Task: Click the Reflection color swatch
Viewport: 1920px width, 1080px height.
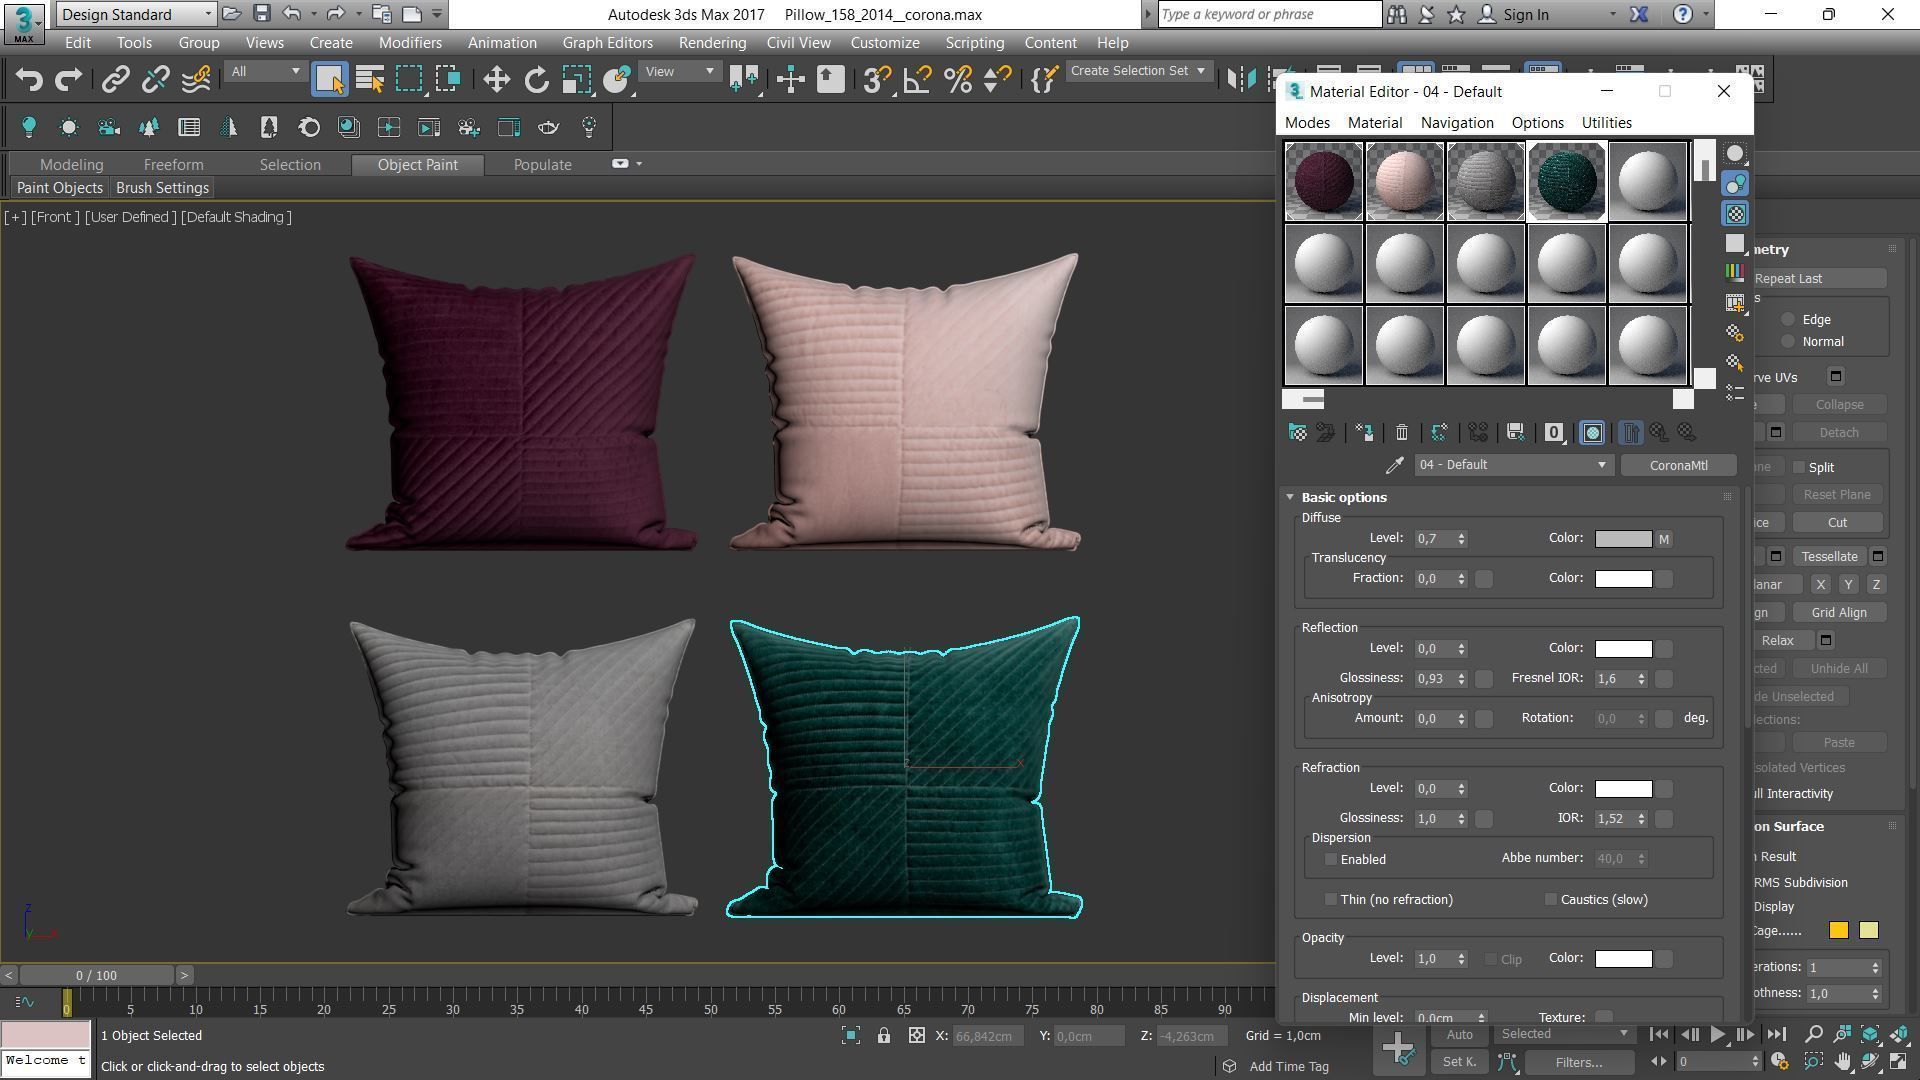Action: pos(1623,649)
